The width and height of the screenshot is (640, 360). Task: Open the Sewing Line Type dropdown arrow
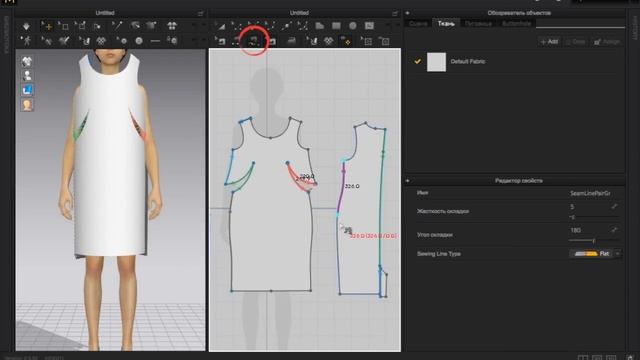[x=618, y=254]
